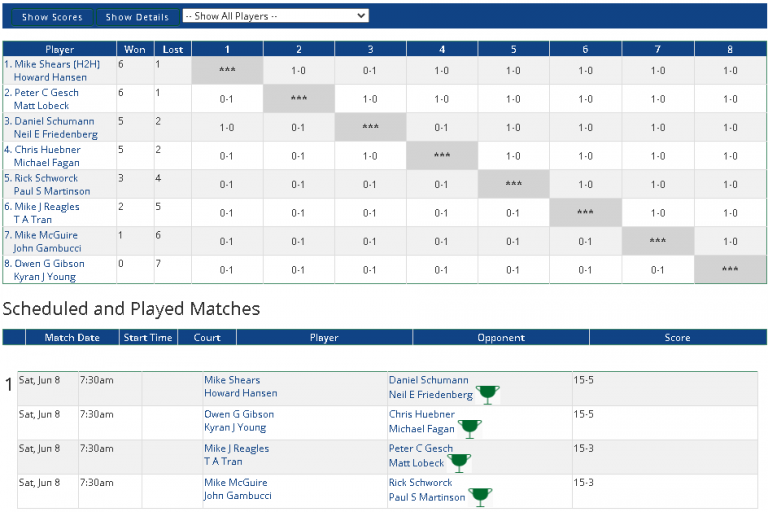Open Kyran J Young standings link
This screenshot has height=512, width=768.
click(x=45, y=277)
